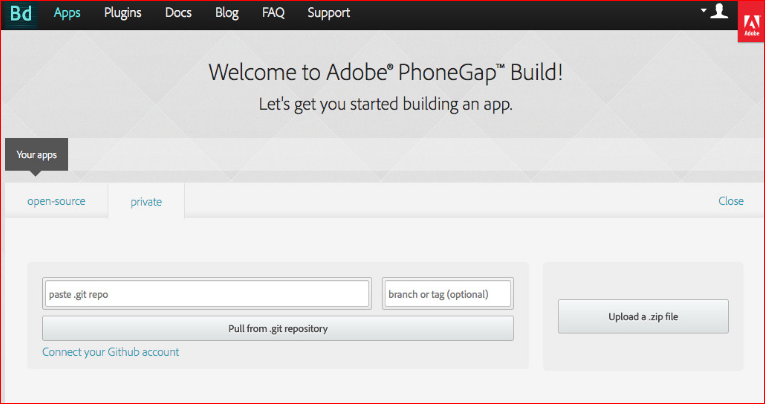Click the branch or tag input field
The image size is (765, 404).
click(x=448, y=294)
